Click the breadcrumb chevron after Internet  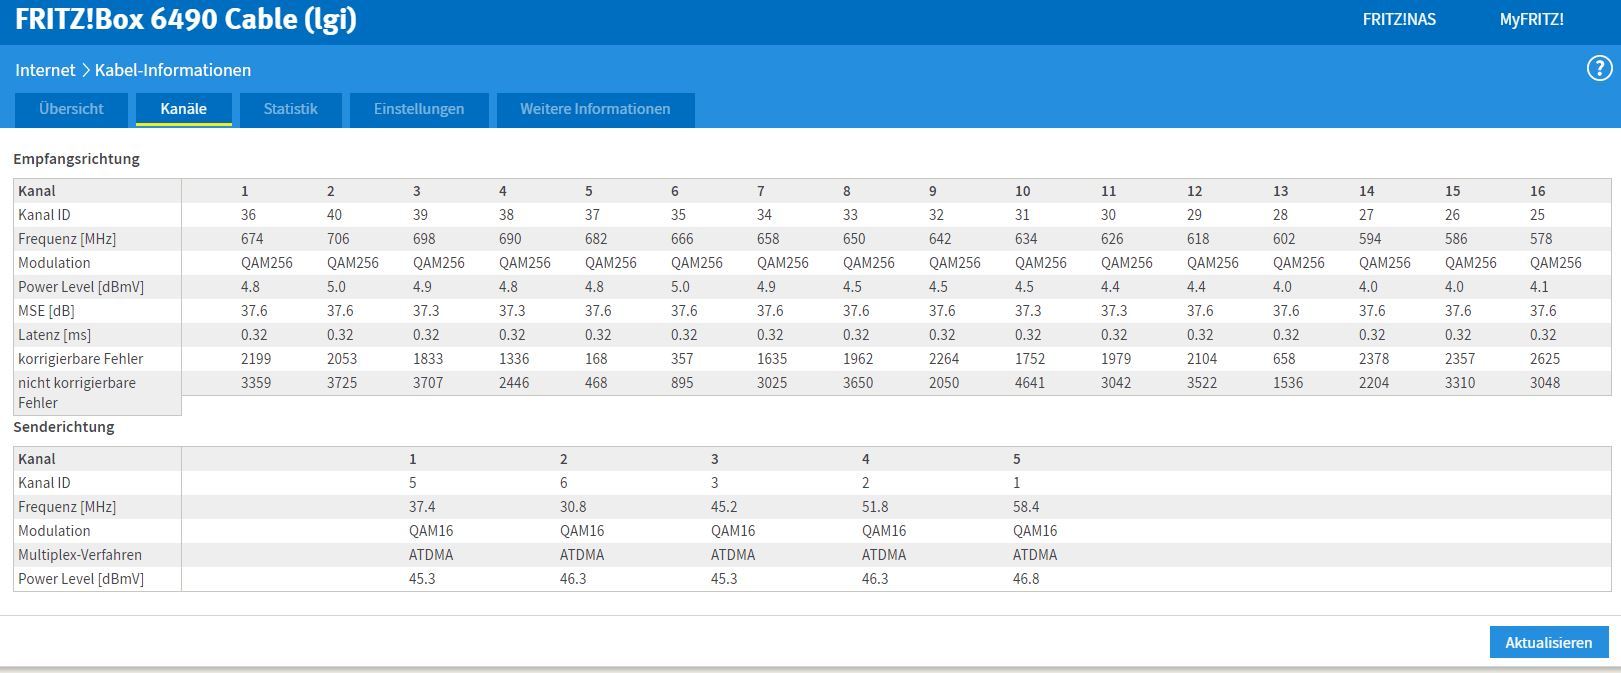(x=85, y=70)
